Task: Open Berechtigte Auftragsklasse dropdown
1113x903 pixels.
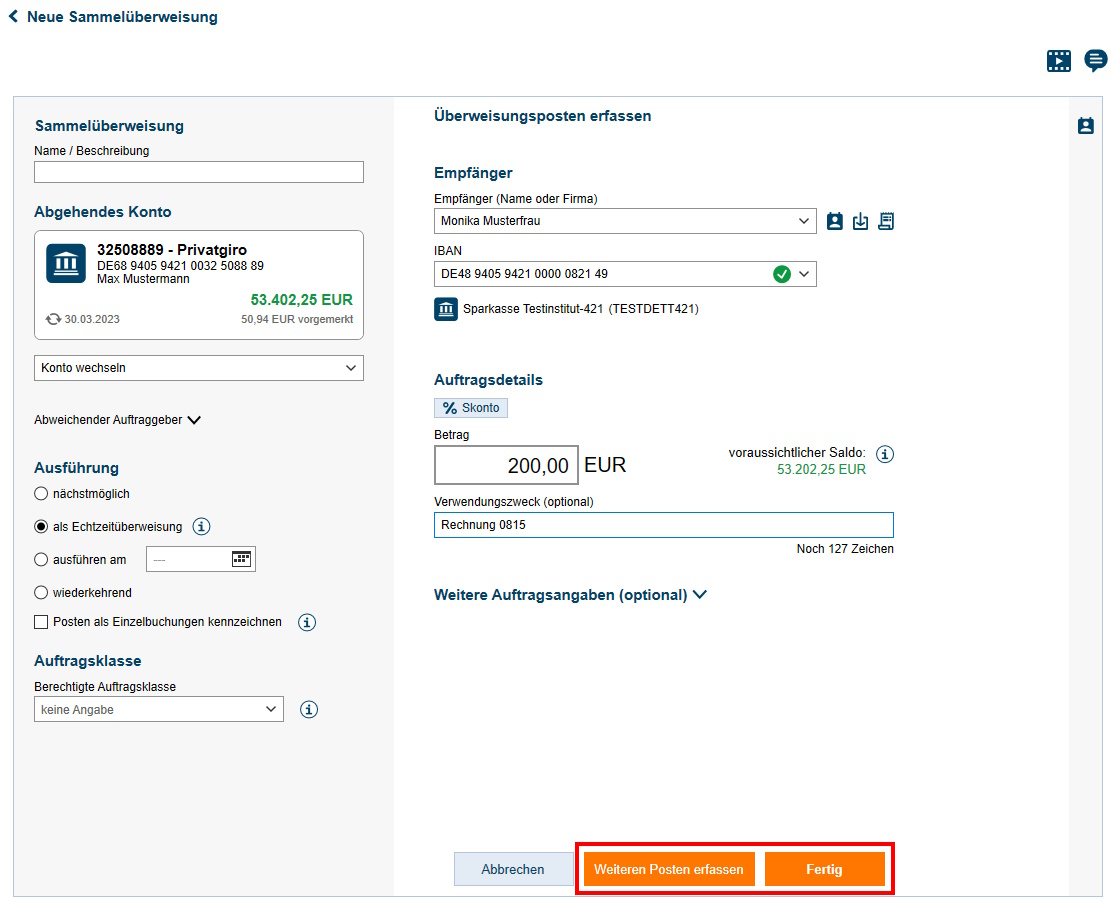Action: (159, 709)
